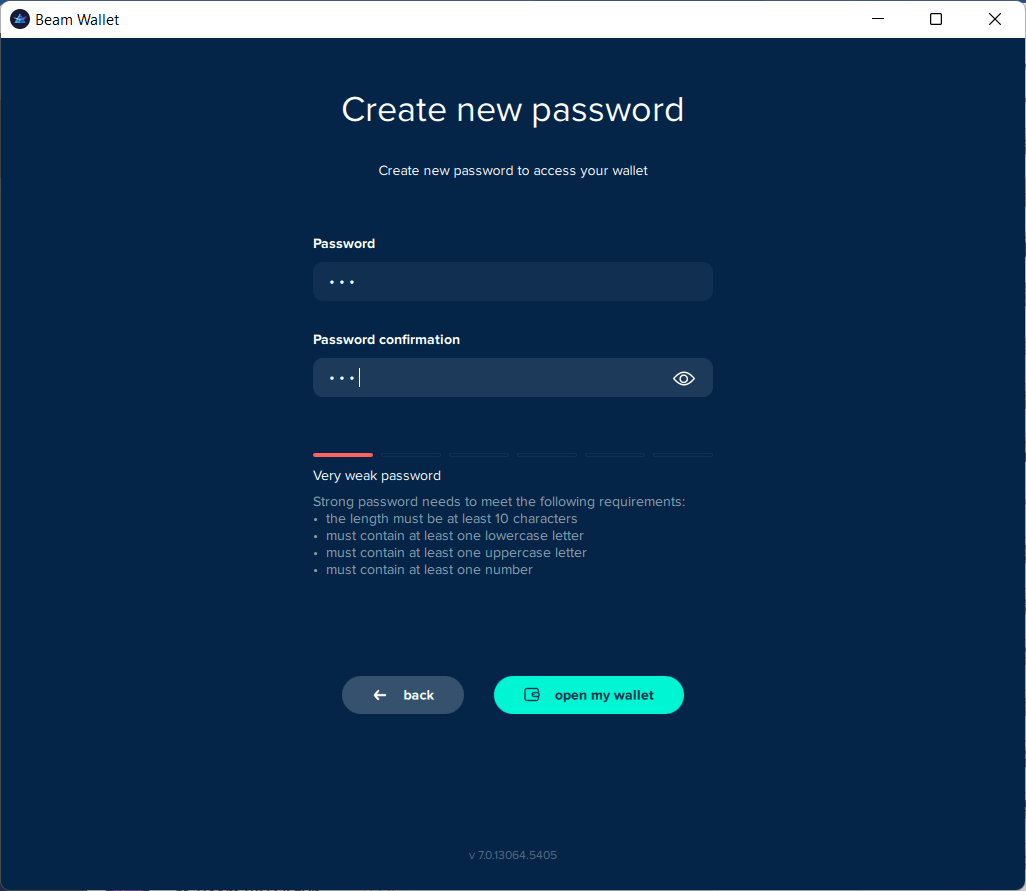Click the "back" button label
Image resolution: width=1026 pixels, height=891 pixels.
coord(418,695)
